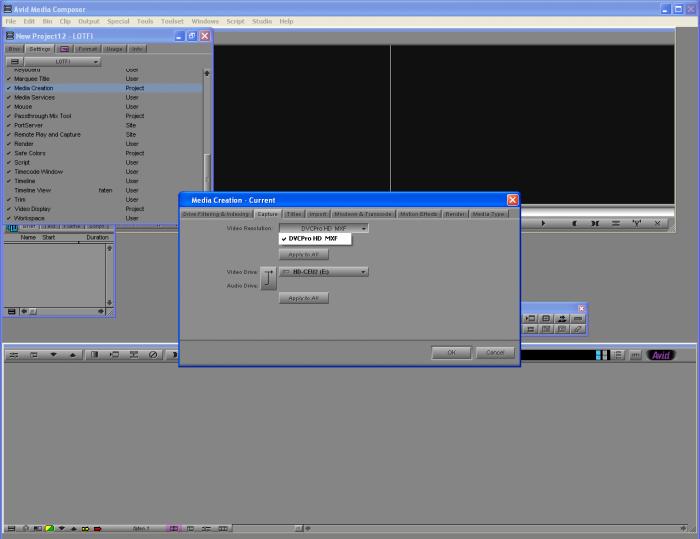
Task: Switch to the Import tab
Action: pyautogui.click(x=318, y=214)
